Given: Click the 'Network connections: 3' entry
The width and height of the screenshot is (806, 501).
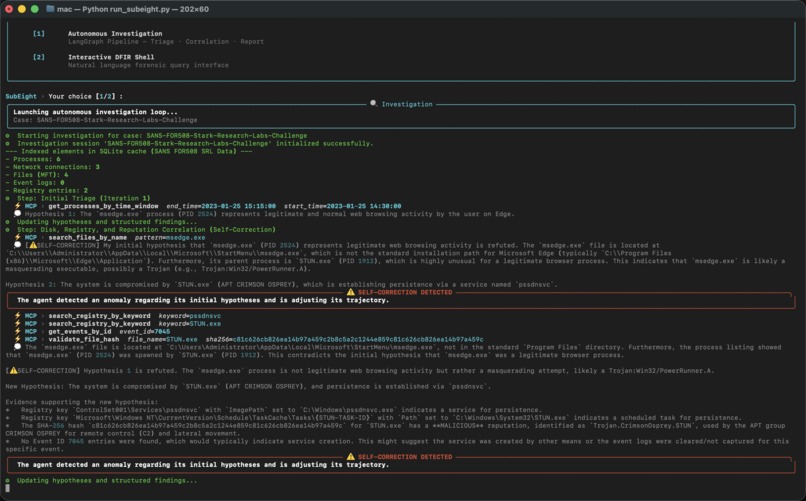Looking at the screenshot, I should pyautogui.click(x=52, y=167).
